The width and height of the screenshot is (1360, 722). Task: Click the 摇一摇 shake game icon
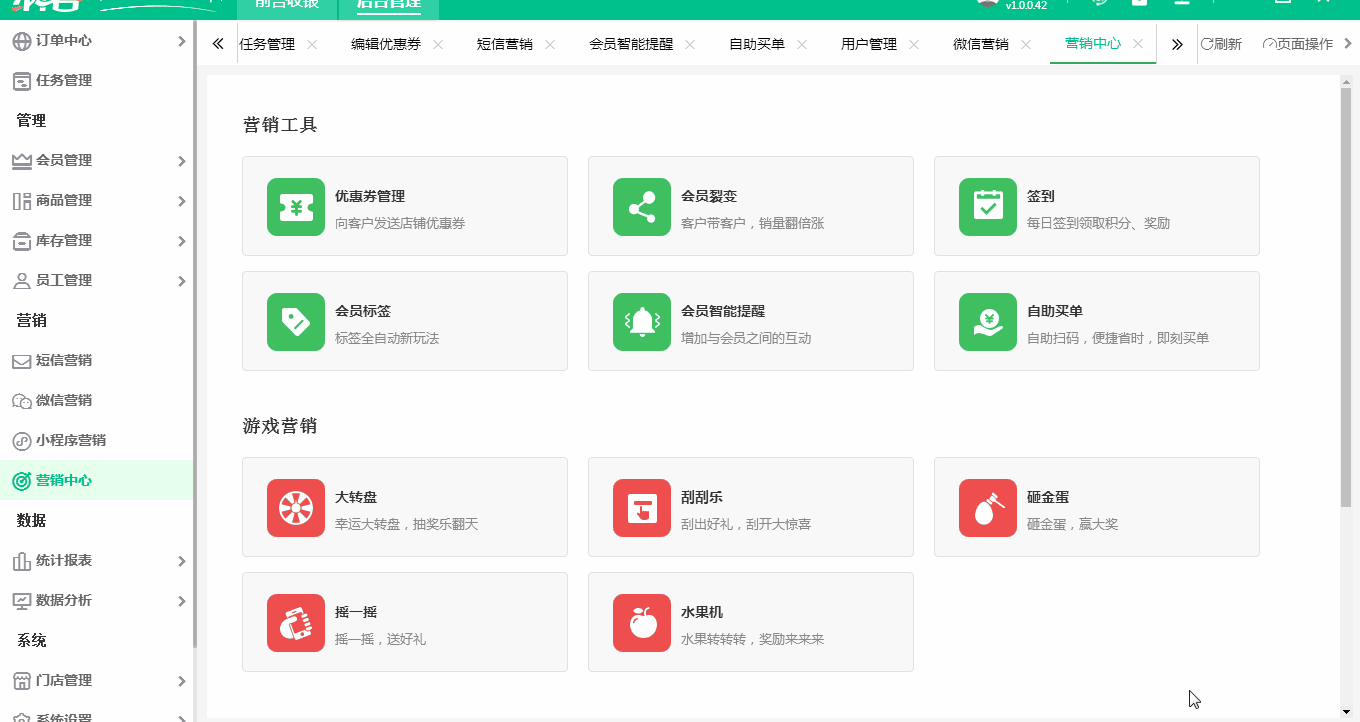tap(296, 622)
